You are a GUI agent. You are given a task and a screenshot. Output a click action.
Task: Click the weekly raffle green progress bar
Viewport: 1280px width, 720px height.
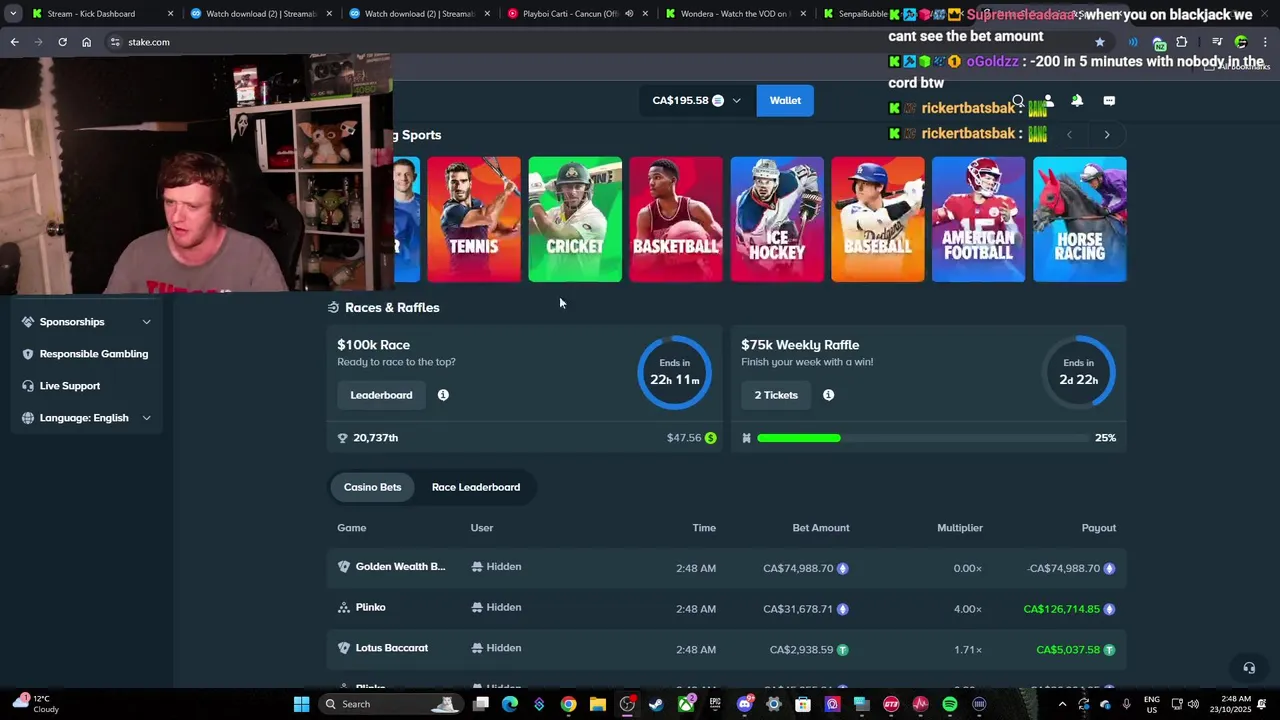(799, 438)
